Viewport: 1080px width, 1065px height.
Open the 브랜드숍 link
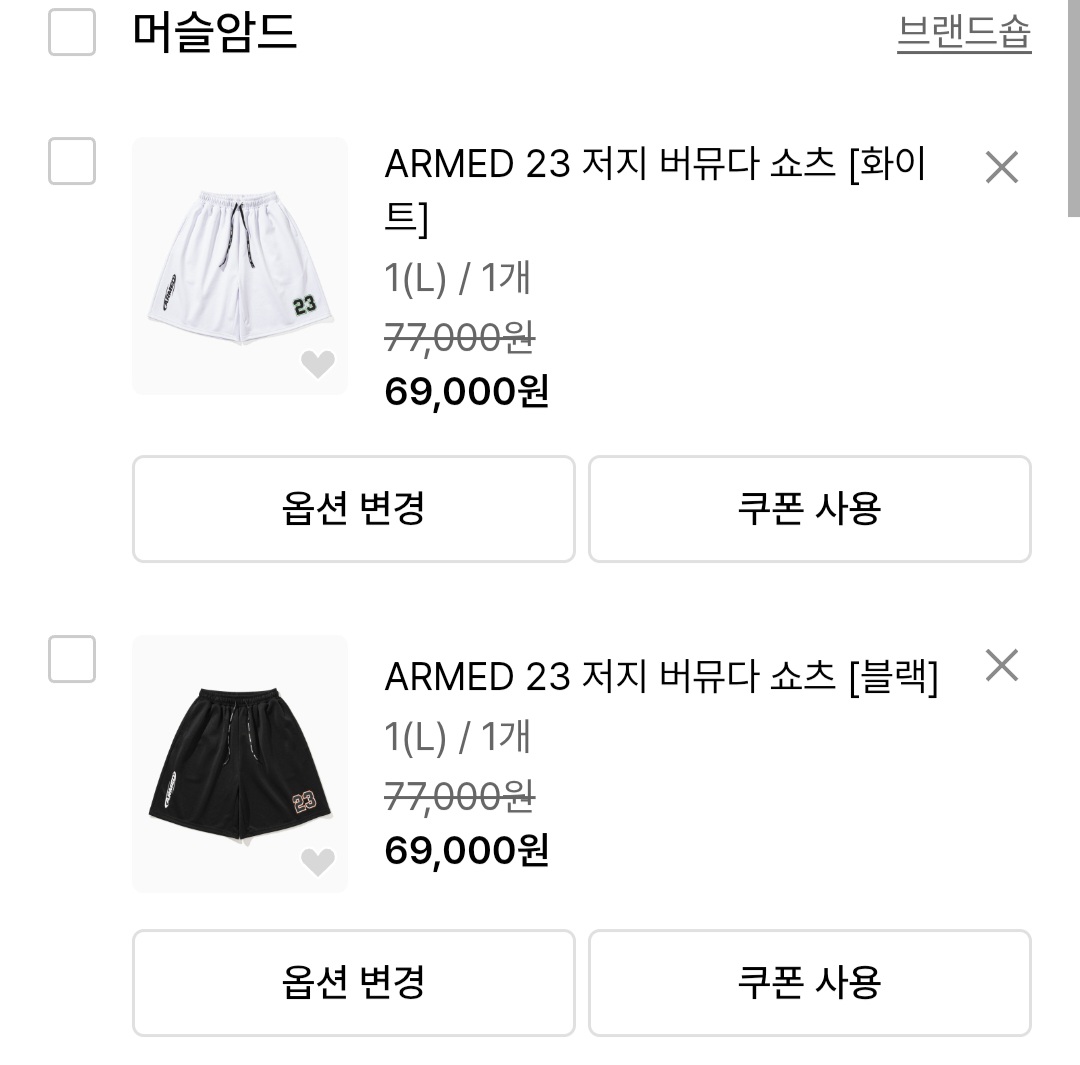click(964, 32)
